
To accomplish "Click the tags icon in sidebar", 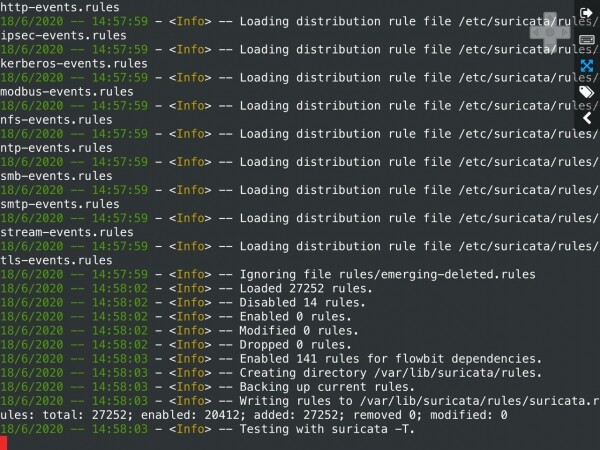I will pos(587,93).
